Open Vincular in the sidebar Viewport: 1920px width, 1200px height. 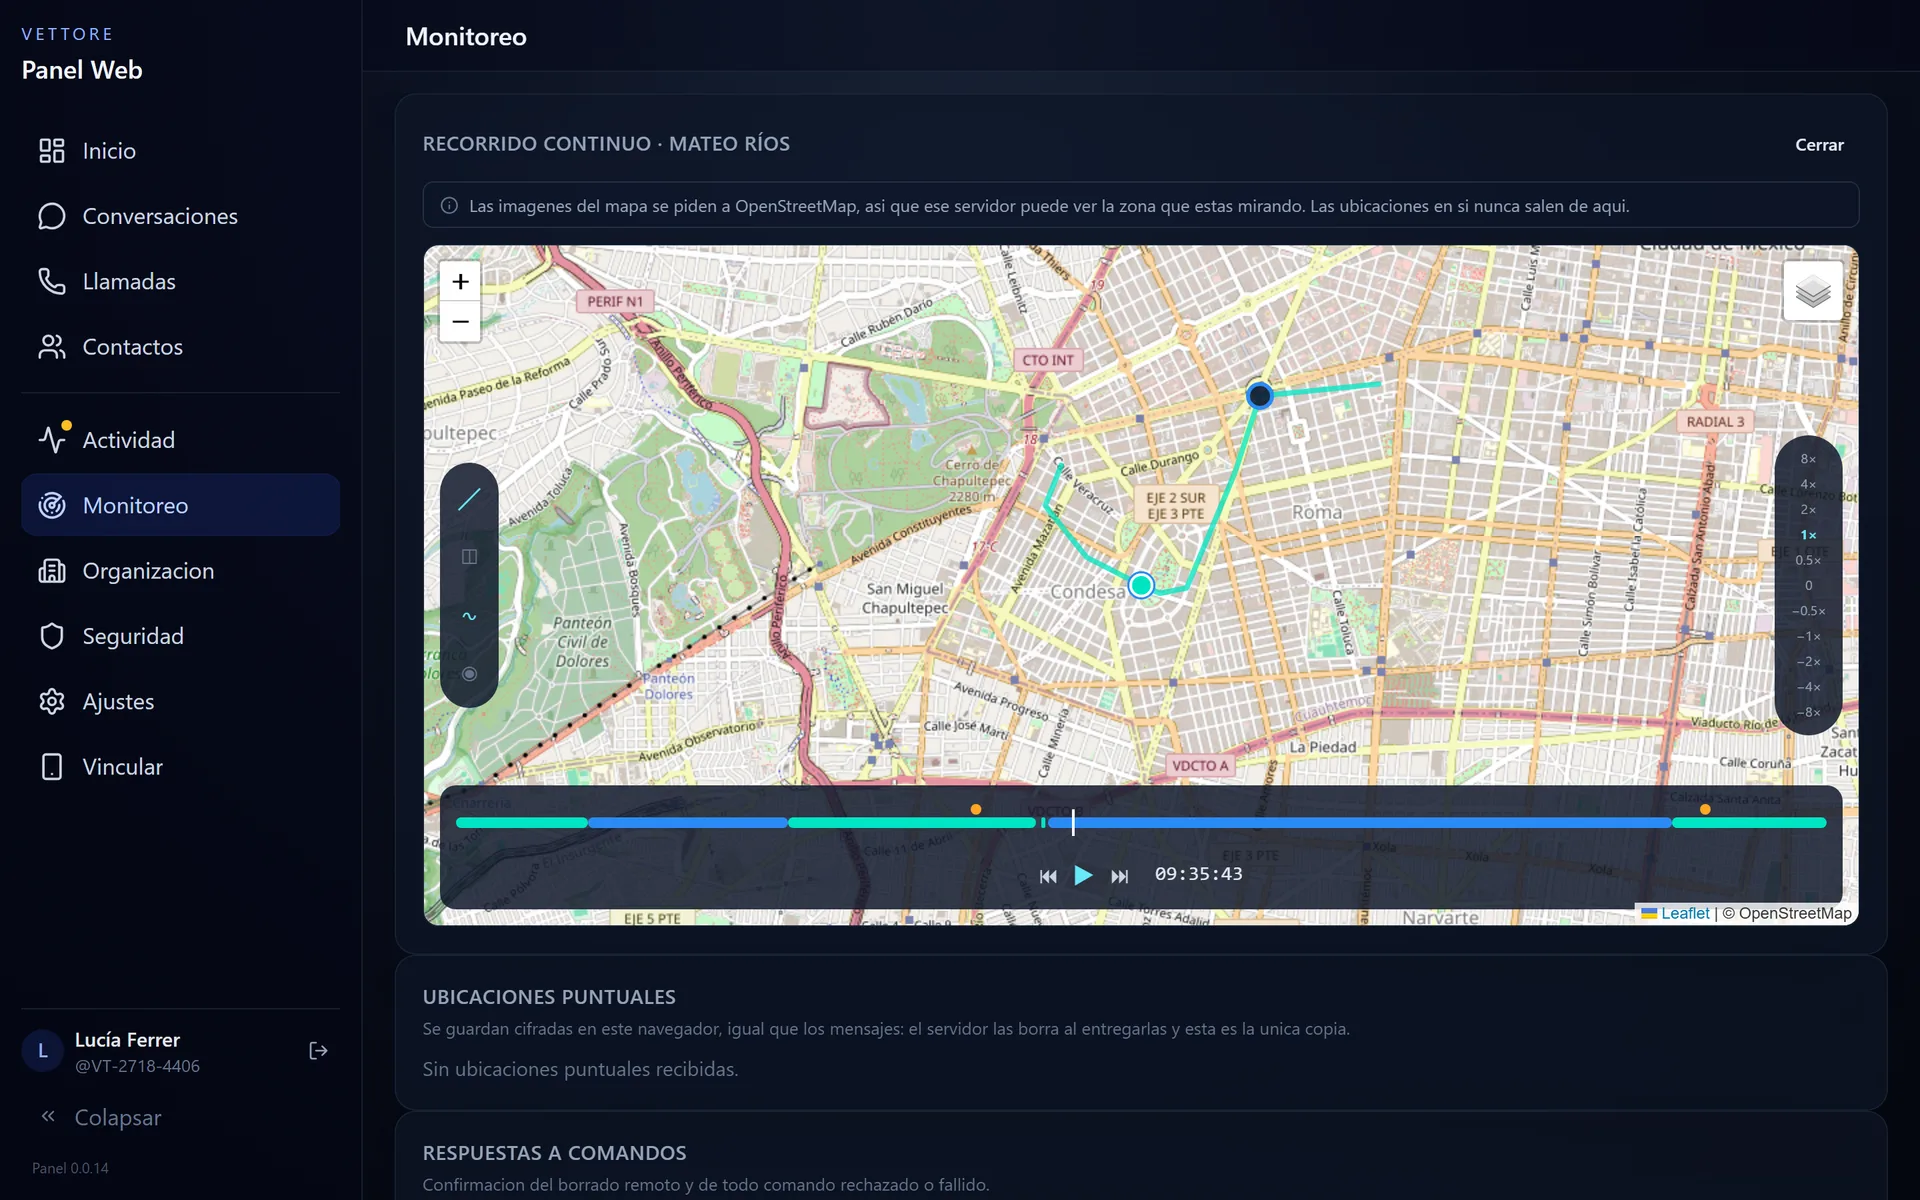coord(180,767)
